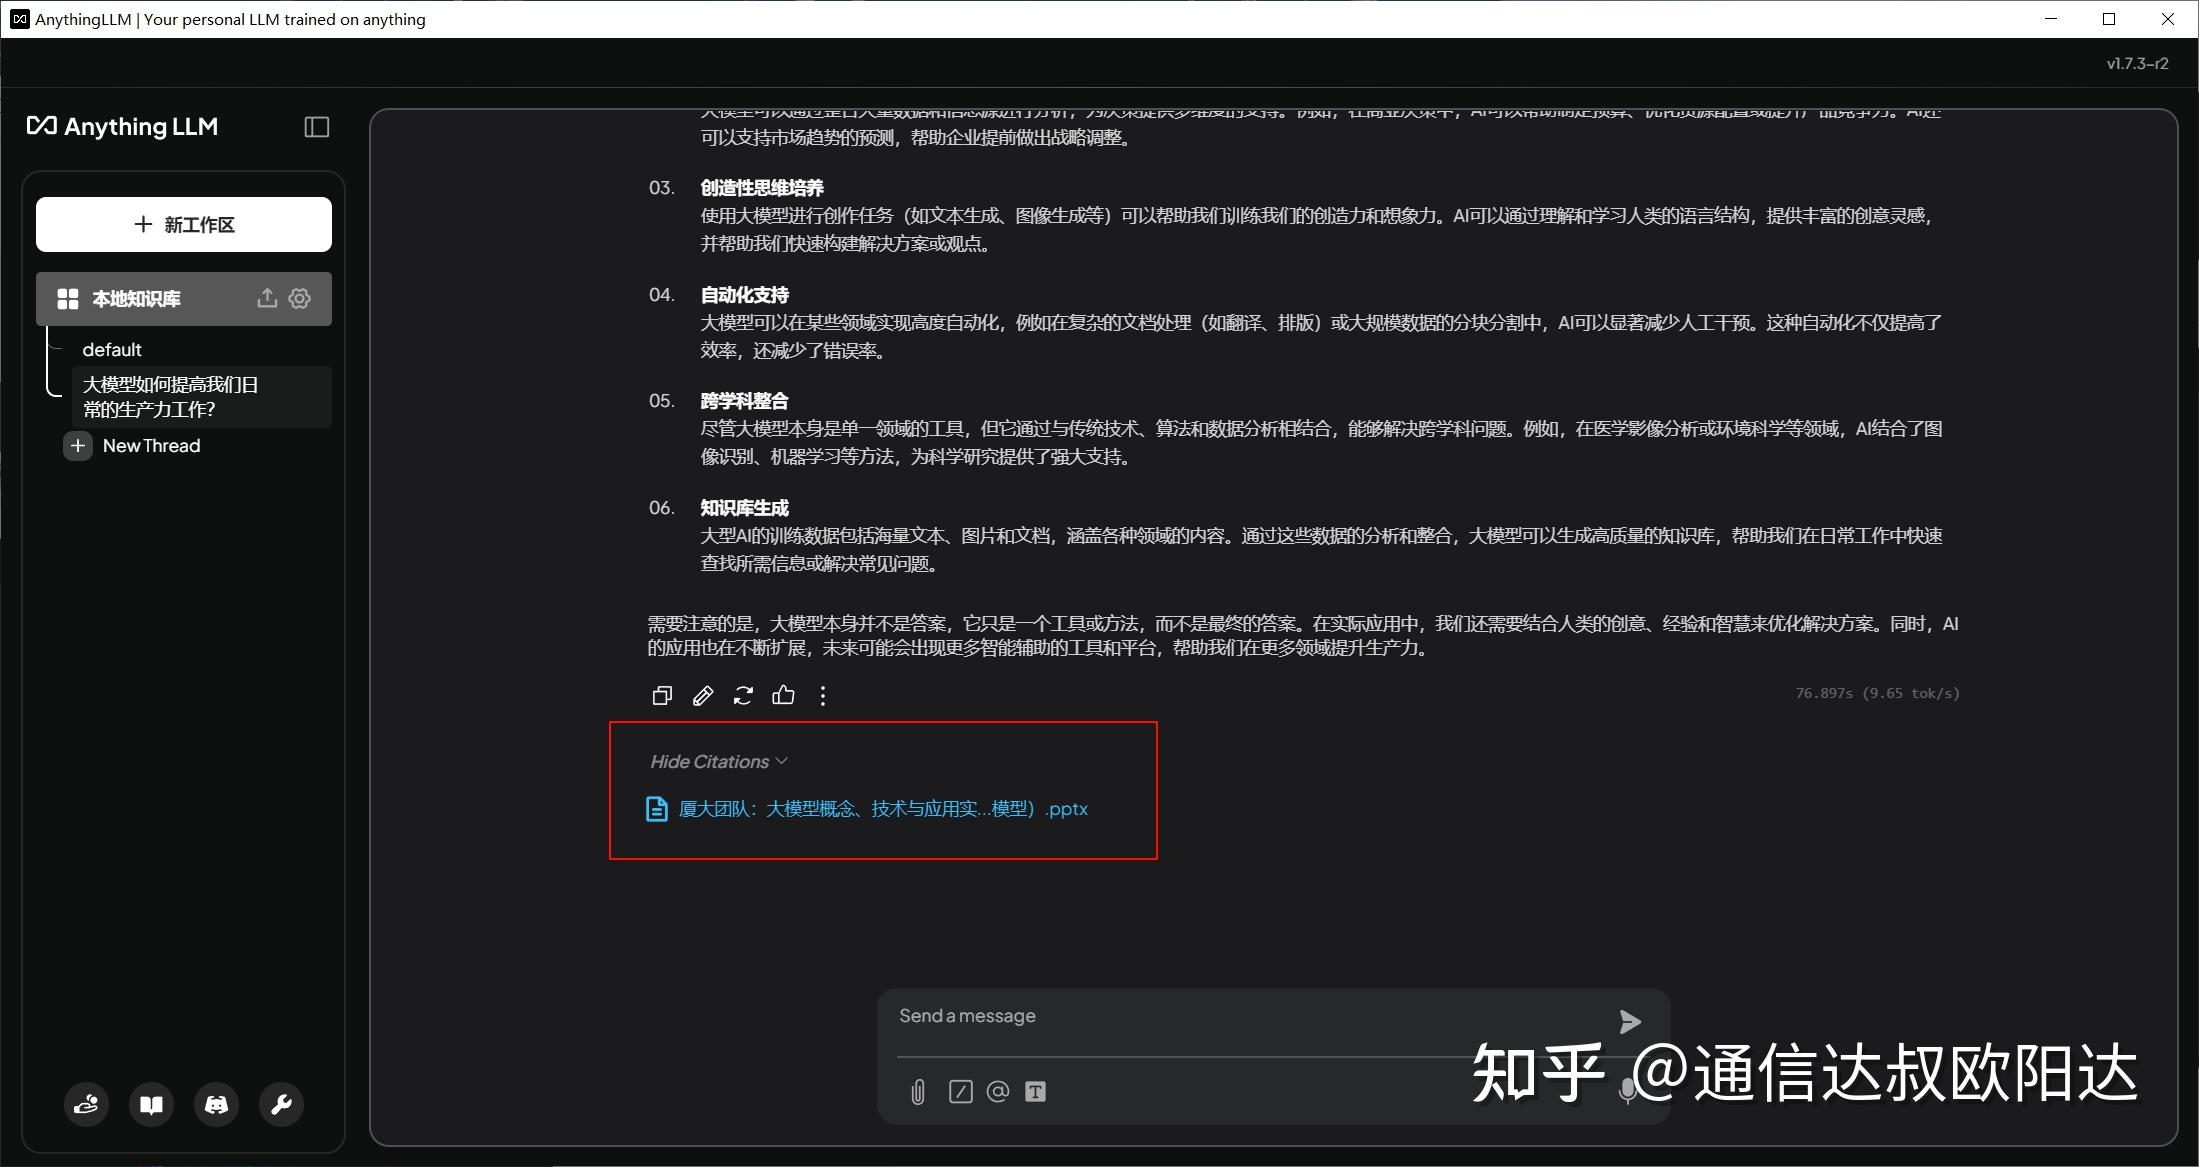Open the support hand icon in sidebar footer
Viewport: 2199px width, 1167px height.
click(87, 1105)
